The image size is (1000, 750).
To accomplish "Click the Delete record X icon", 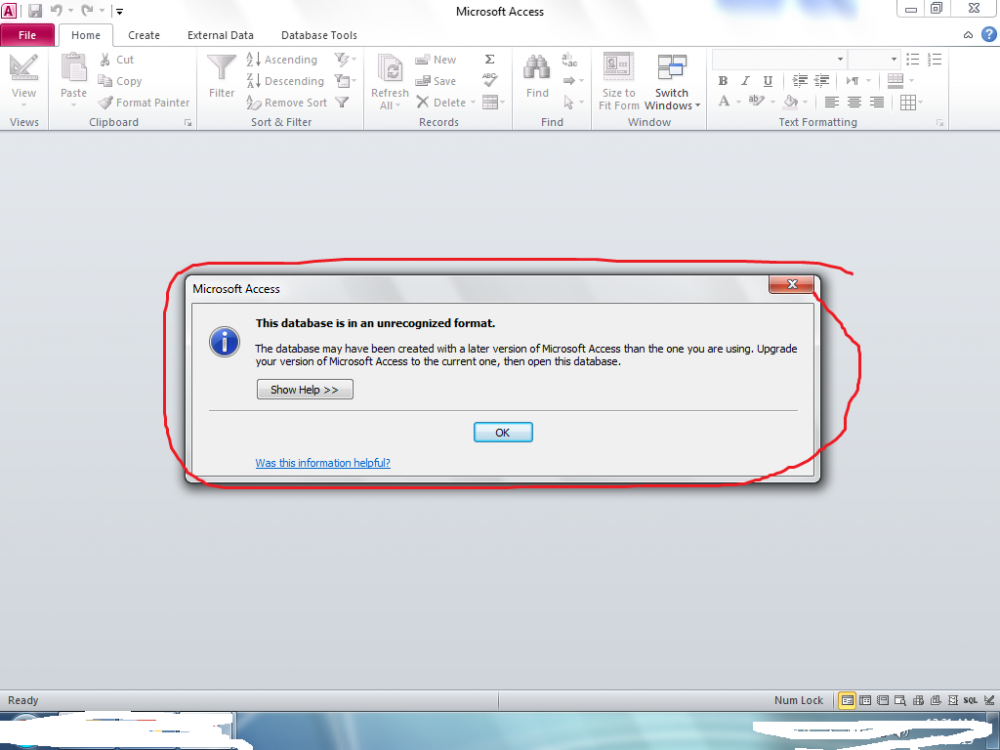I will [x=422, y=102].
